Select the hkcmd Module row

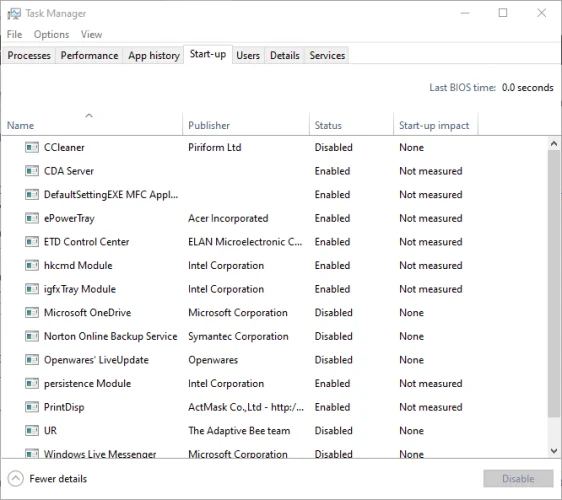(275, 266)
